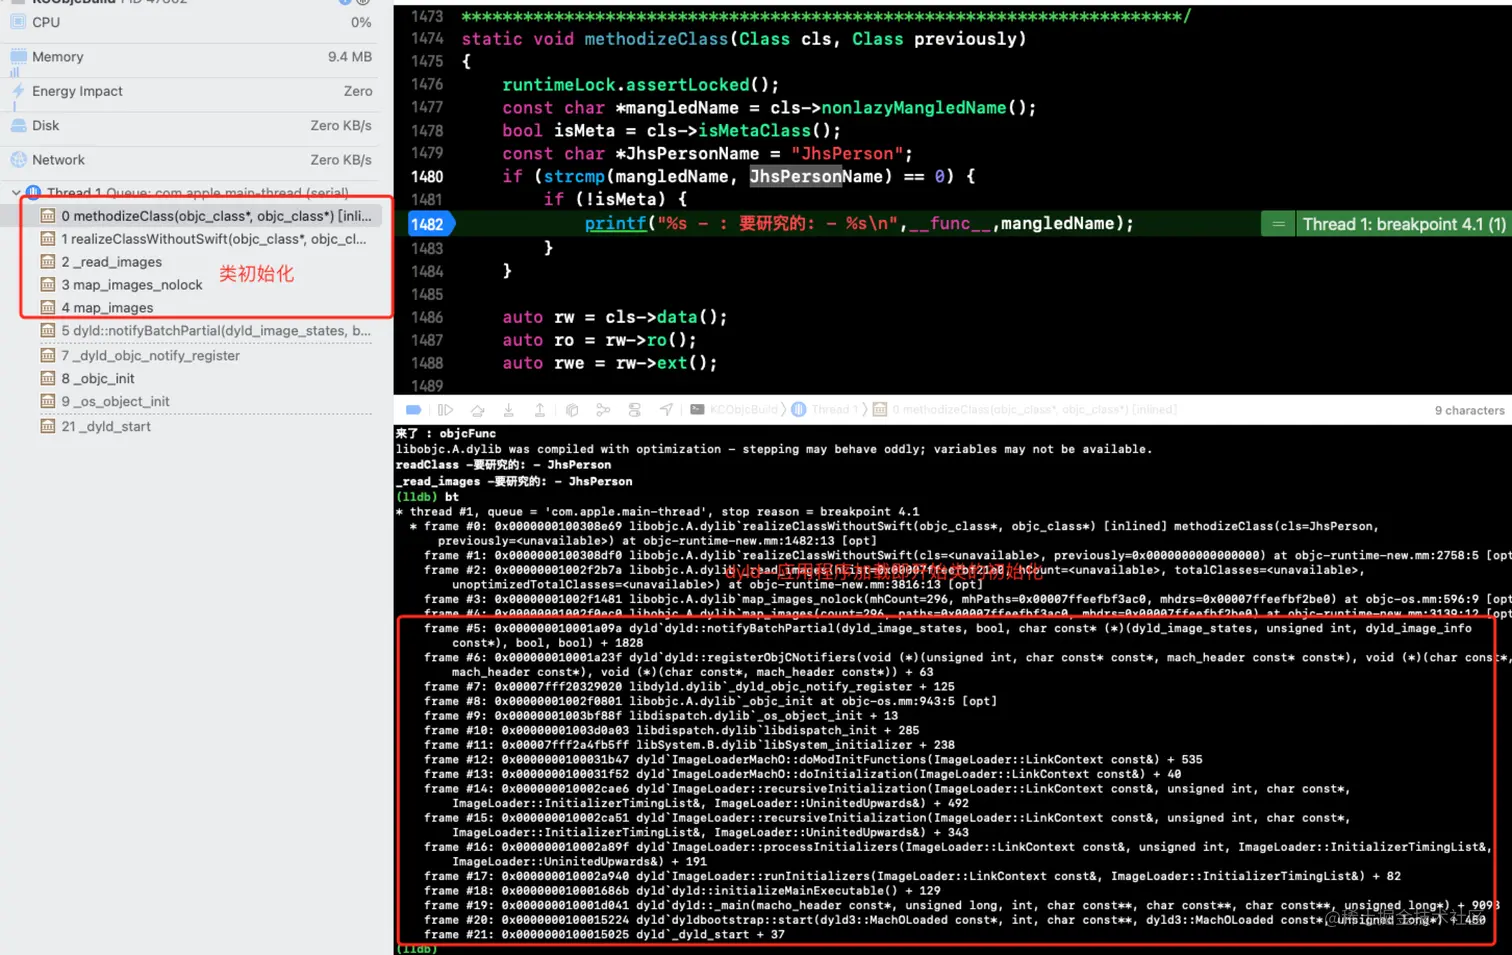The image size is (1512, 955).
Task: Click the frame #5 line in console backtrace
Action: click(947, 635)
